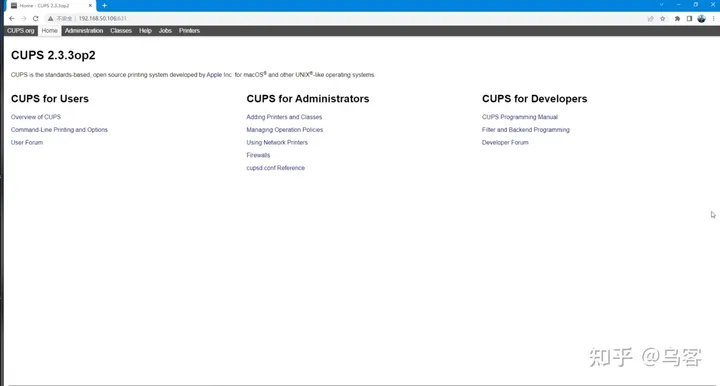Click the CUPS 2.3.3op2 heading
Viewport: 720px width, 386px height.
53,55
